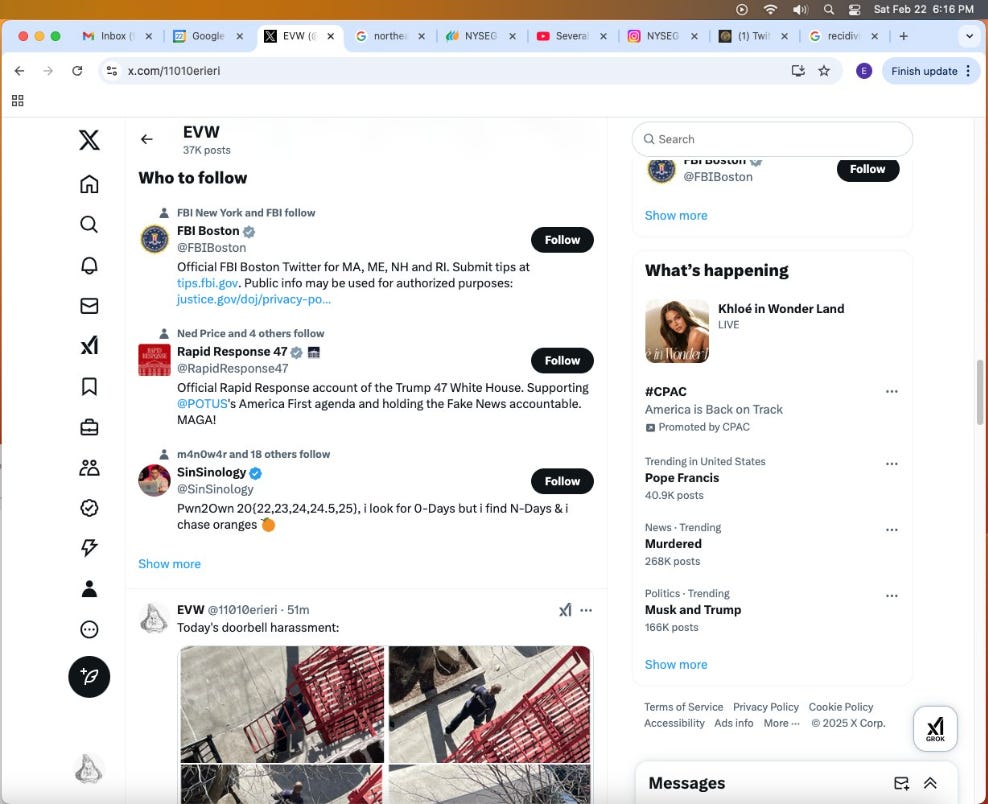Open Communities icon in sidebar

pyautogui.click(x=89, y=468)
